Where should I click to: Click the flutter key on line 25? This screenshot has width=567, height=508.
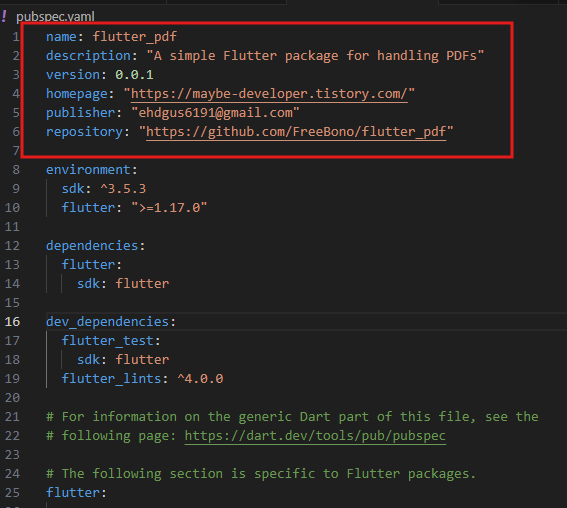(x=73, y=492)
